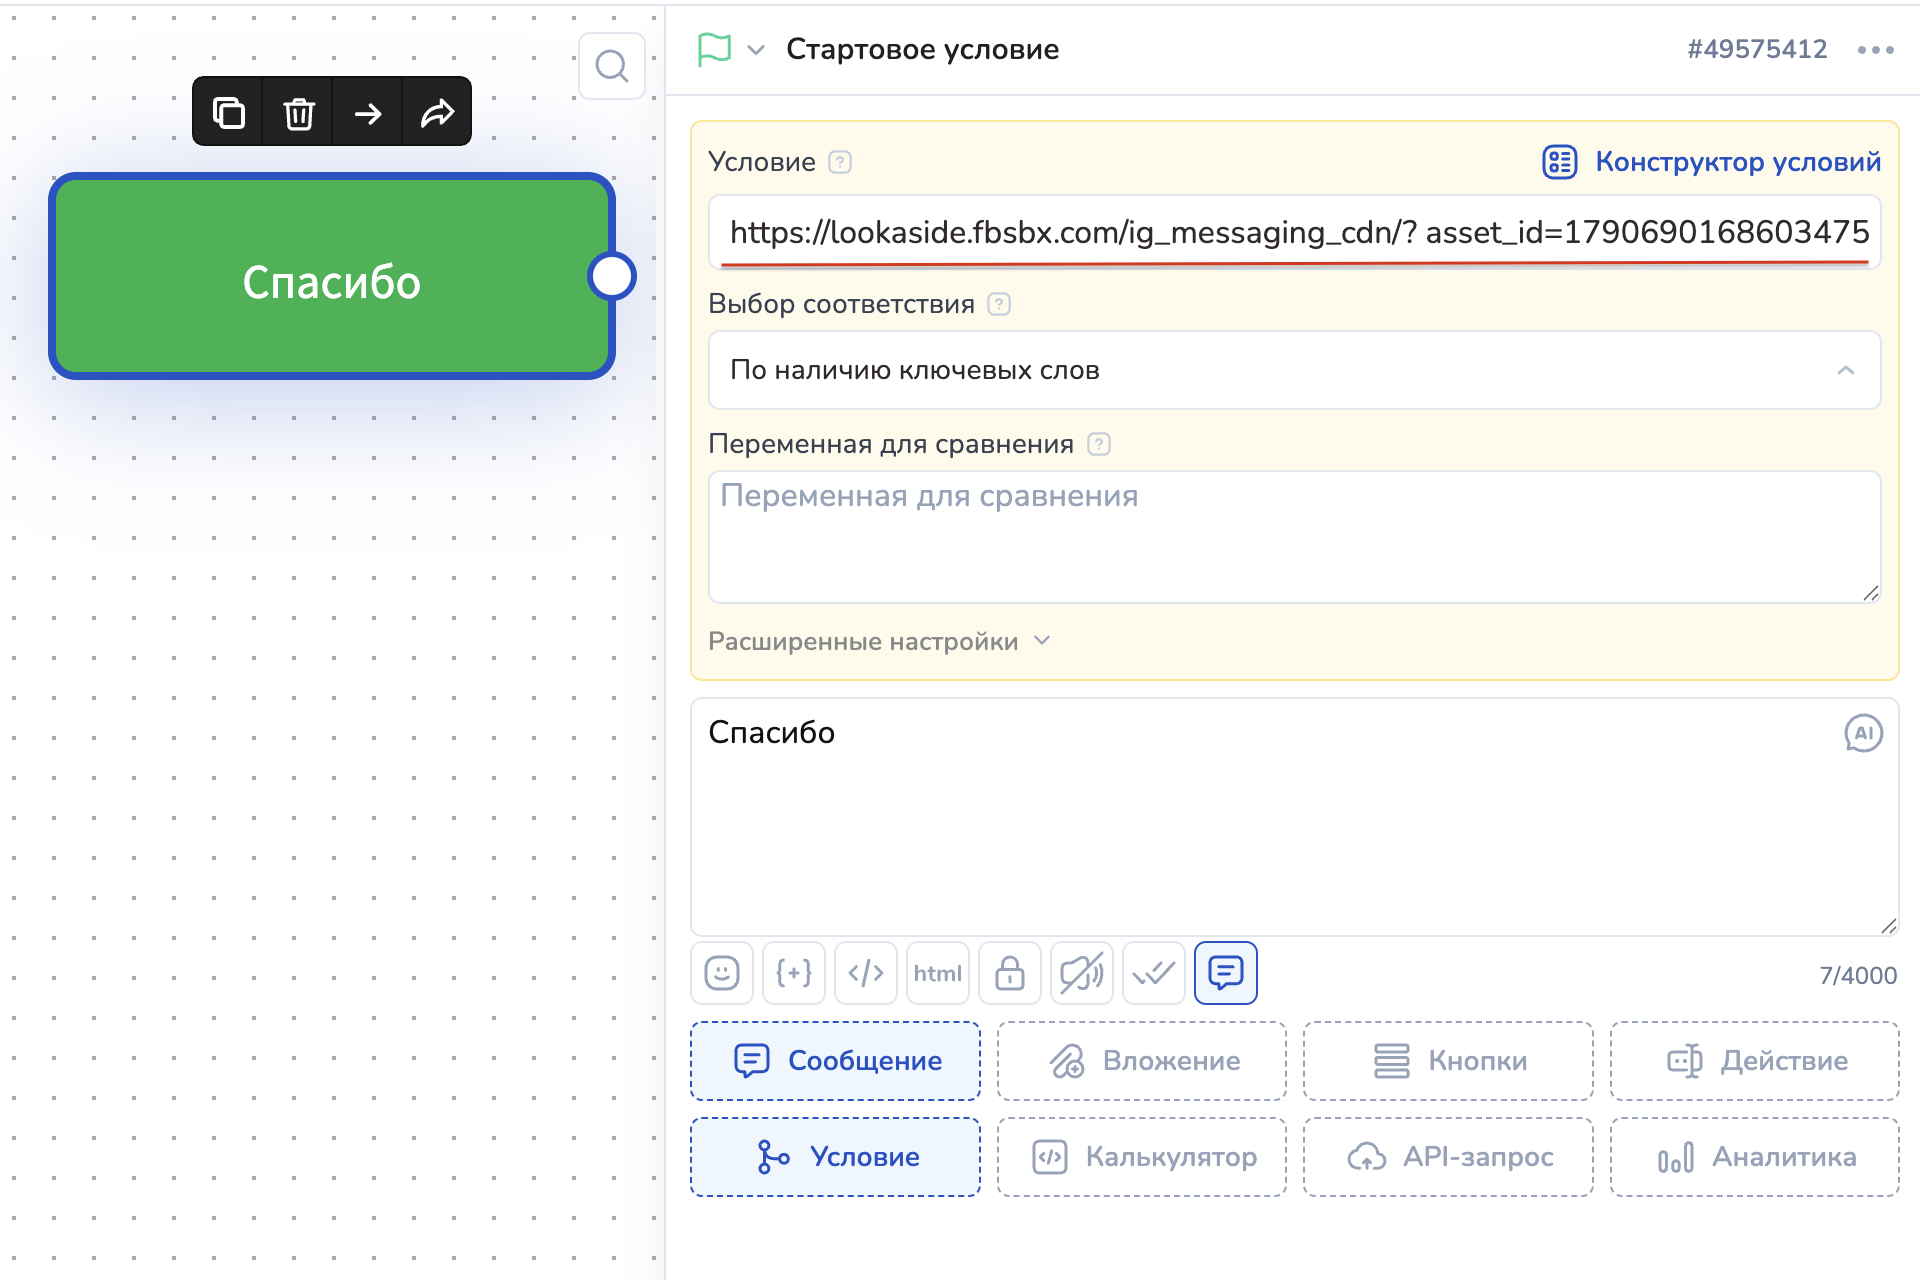The height and width of the screenshot is (1280, 1920).
Task: Toggle the html formatting mode
Action: [937, 973]
